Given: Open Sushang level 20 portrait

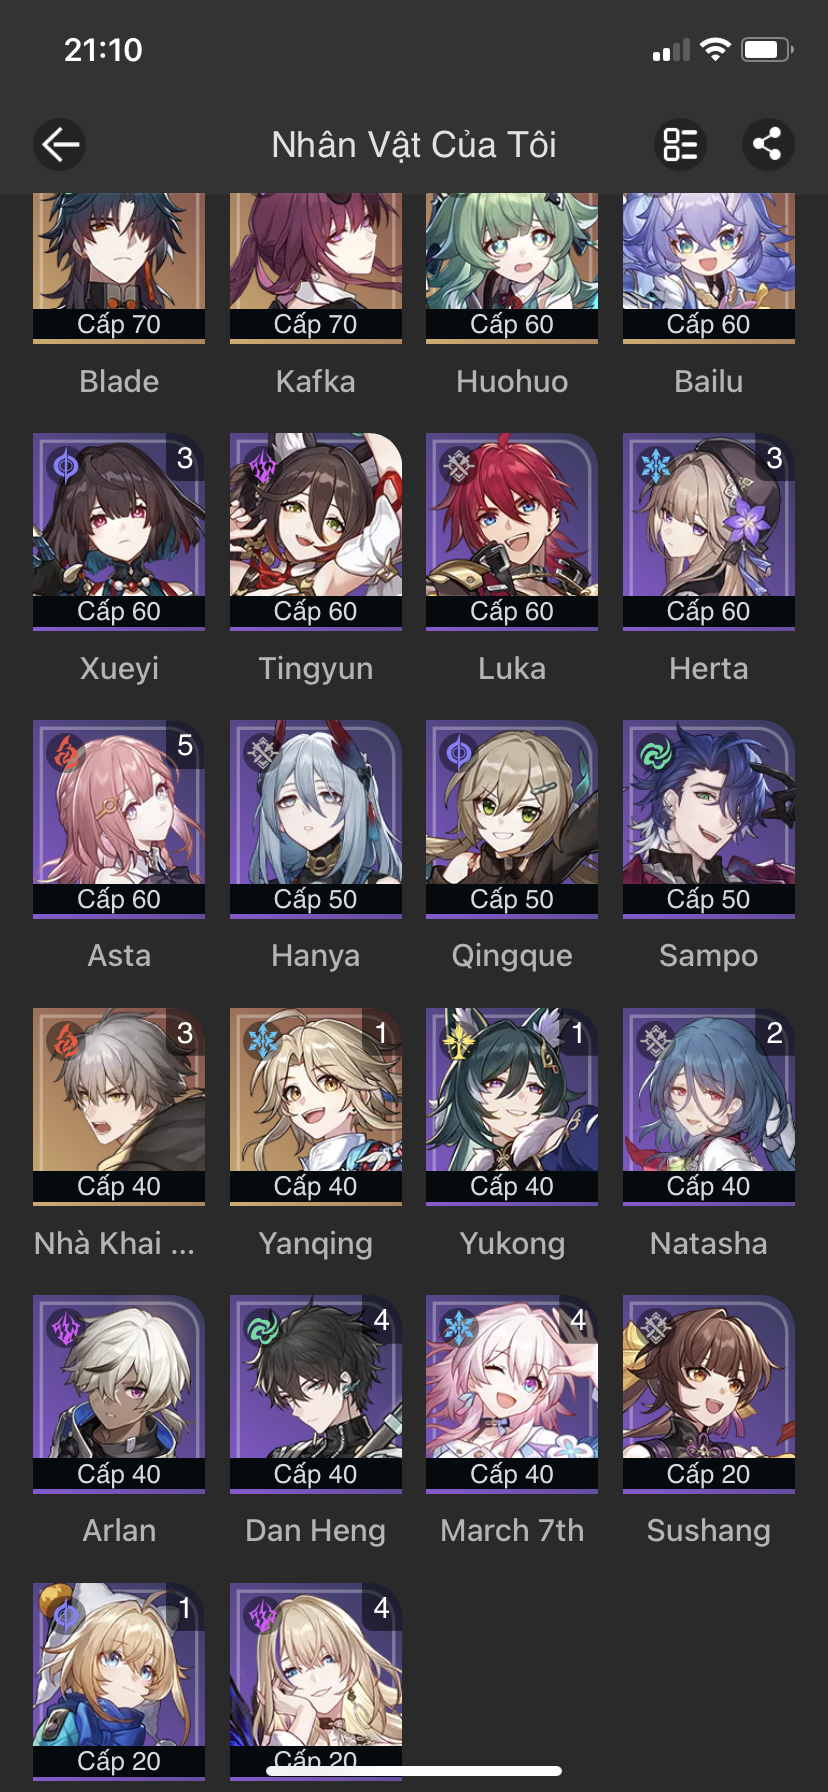Looking at the screenshot, I should click(709, 1394).
